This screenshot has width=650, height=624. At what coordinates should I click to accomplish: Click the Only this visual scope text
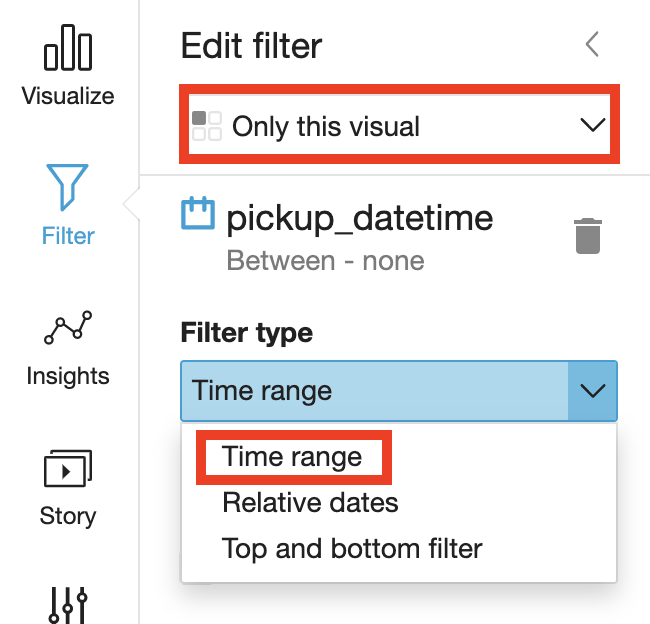coord(326,126)
